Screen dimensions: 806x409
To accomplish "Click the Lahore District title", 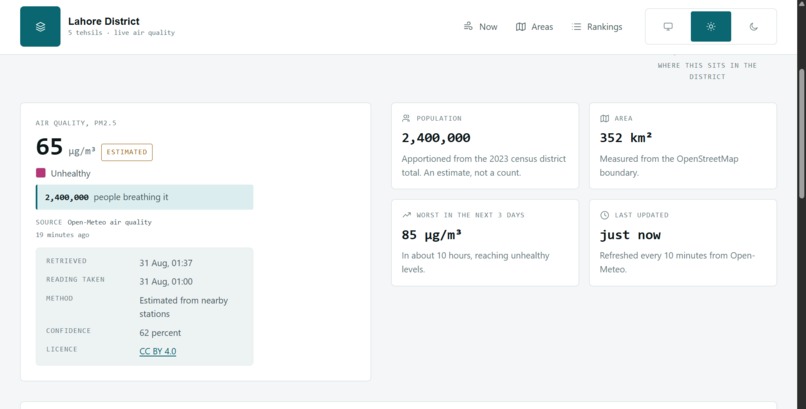I will tap(104, 22).
